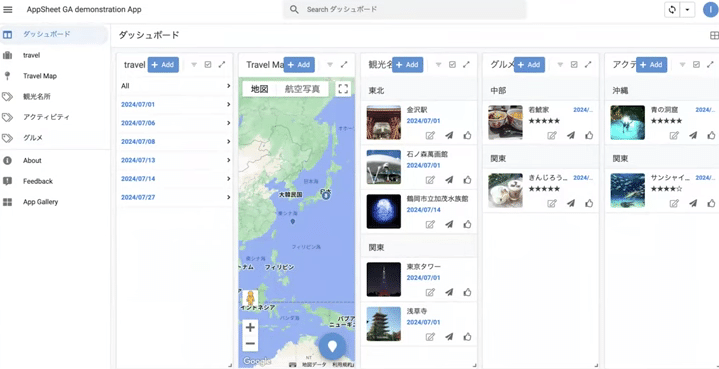The image size is (719, 369).
Task: Expand the travel panel to fullscreen
Action: (x=222, y=65)
